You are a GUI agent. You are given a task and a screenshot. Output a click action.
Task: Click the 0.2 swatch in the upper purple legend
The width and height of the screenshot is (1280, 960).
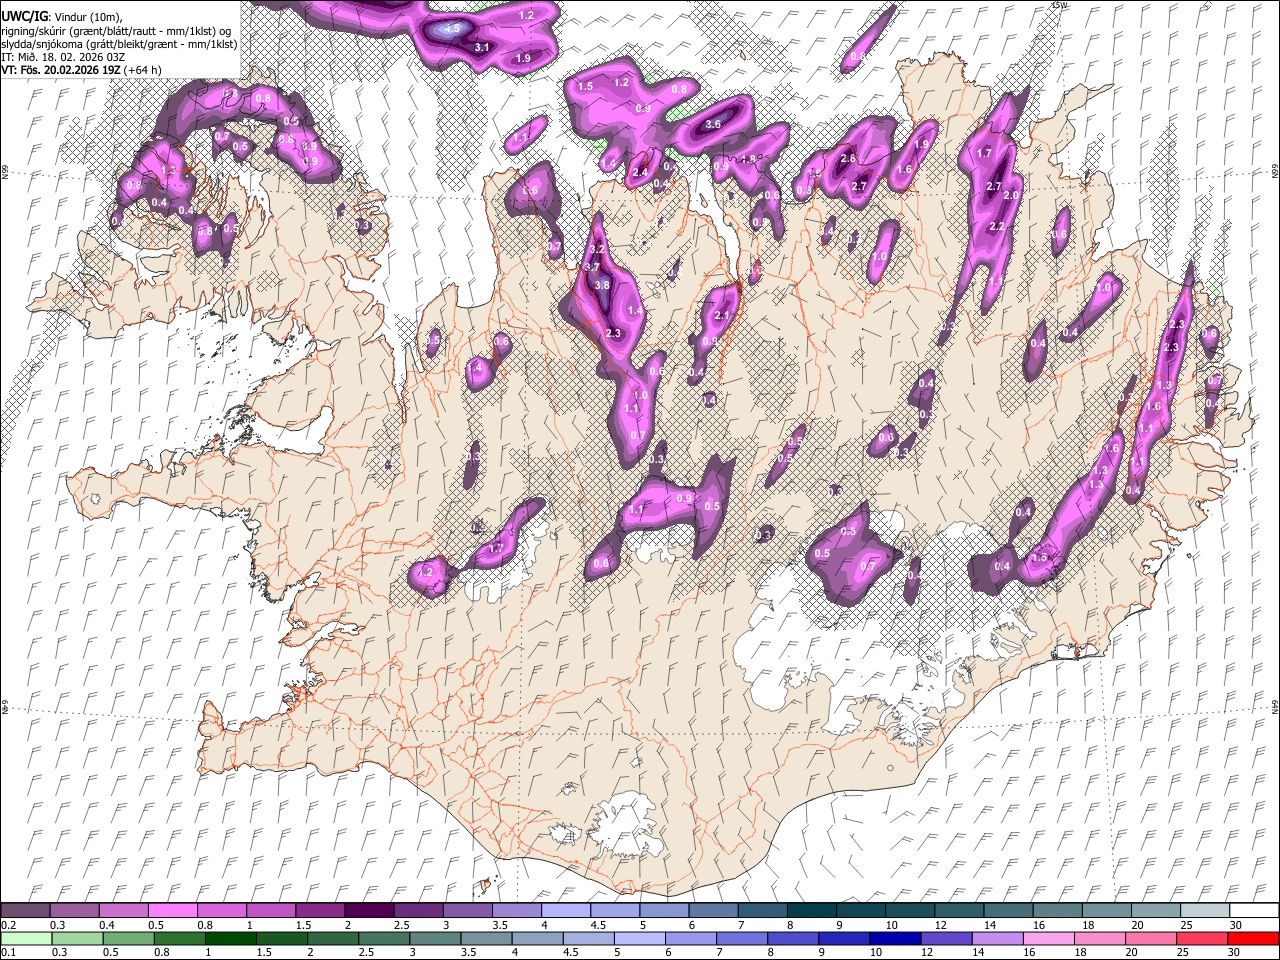26,910
